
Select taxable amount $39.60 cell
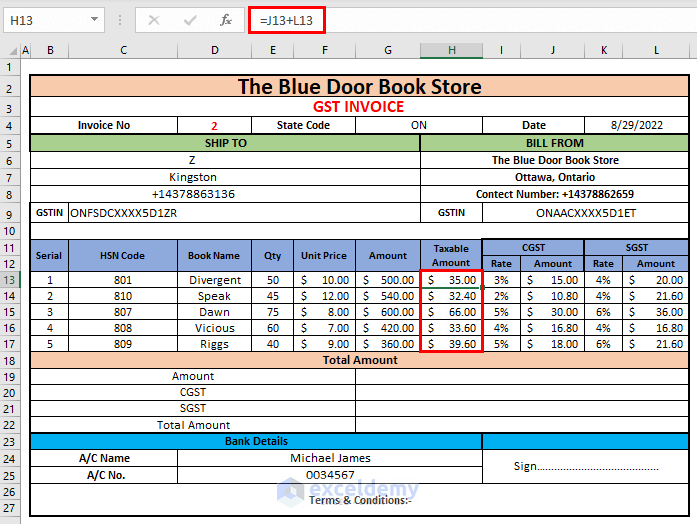451,344
